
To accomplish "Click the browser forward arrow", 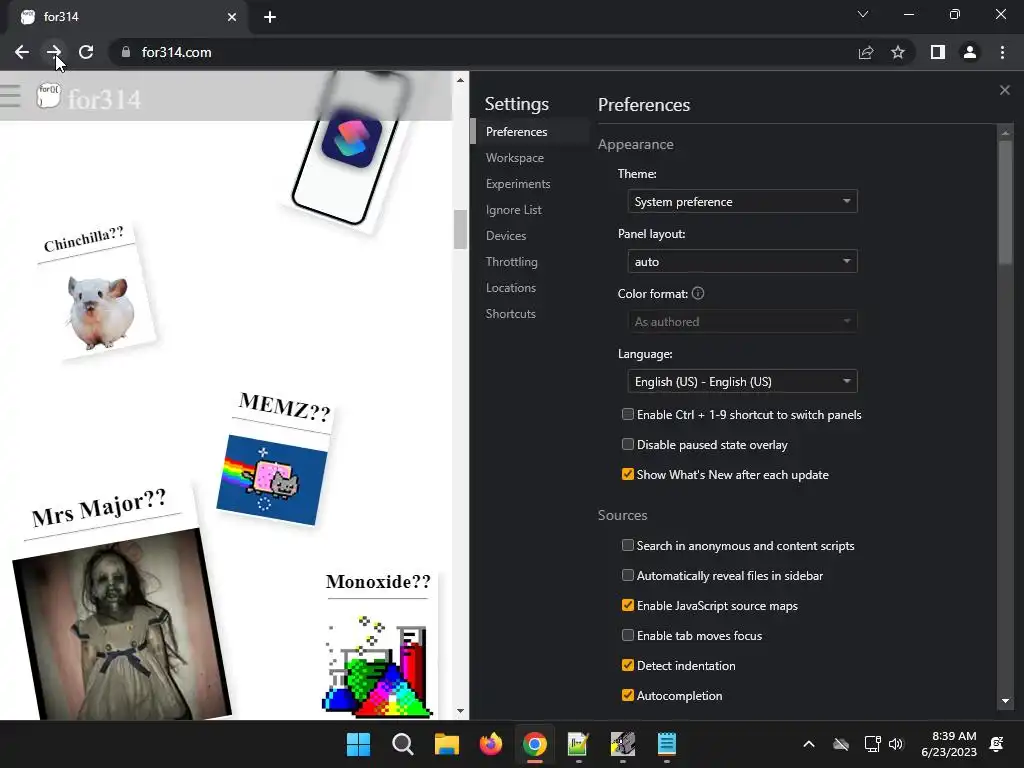I will point(54,52).
